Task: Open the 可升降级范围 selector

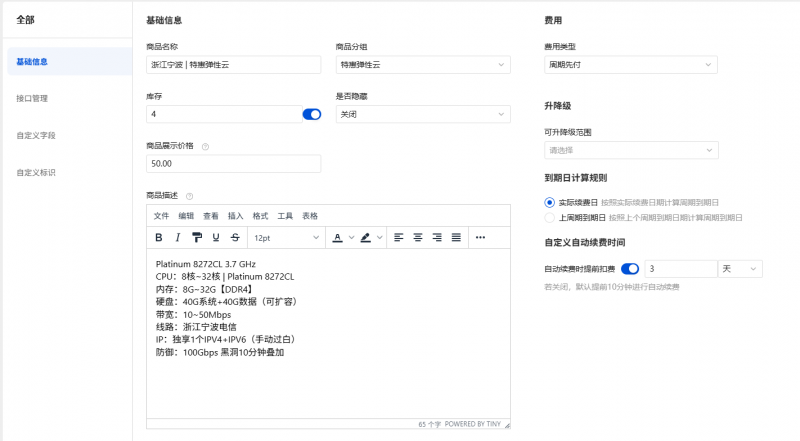Action: 630,151
